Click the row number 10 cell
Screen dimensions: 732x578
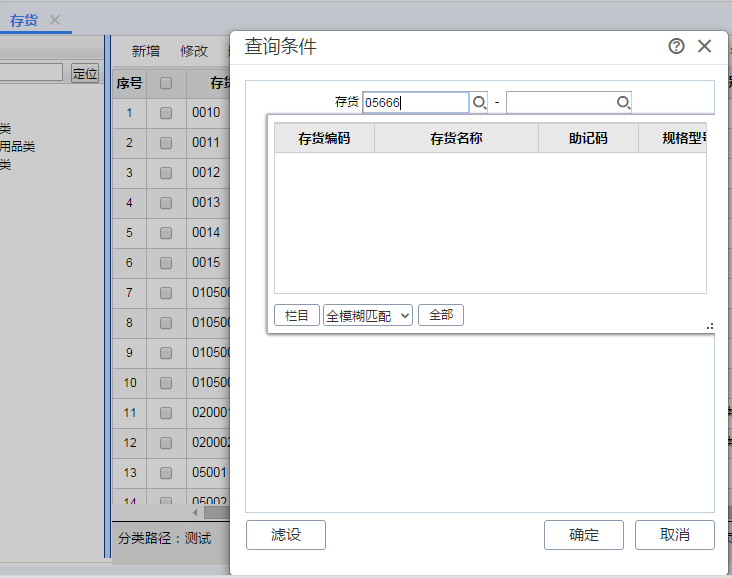[x=129, y=383]
